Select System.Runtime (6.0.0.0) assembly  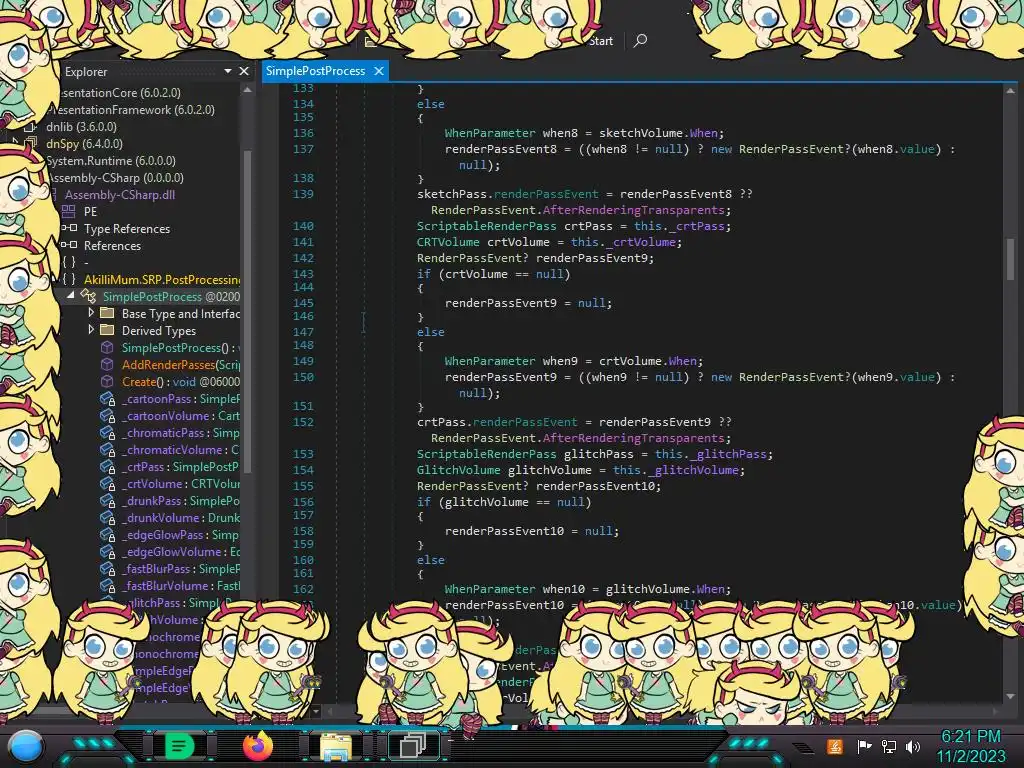click(x=111, y=161)
